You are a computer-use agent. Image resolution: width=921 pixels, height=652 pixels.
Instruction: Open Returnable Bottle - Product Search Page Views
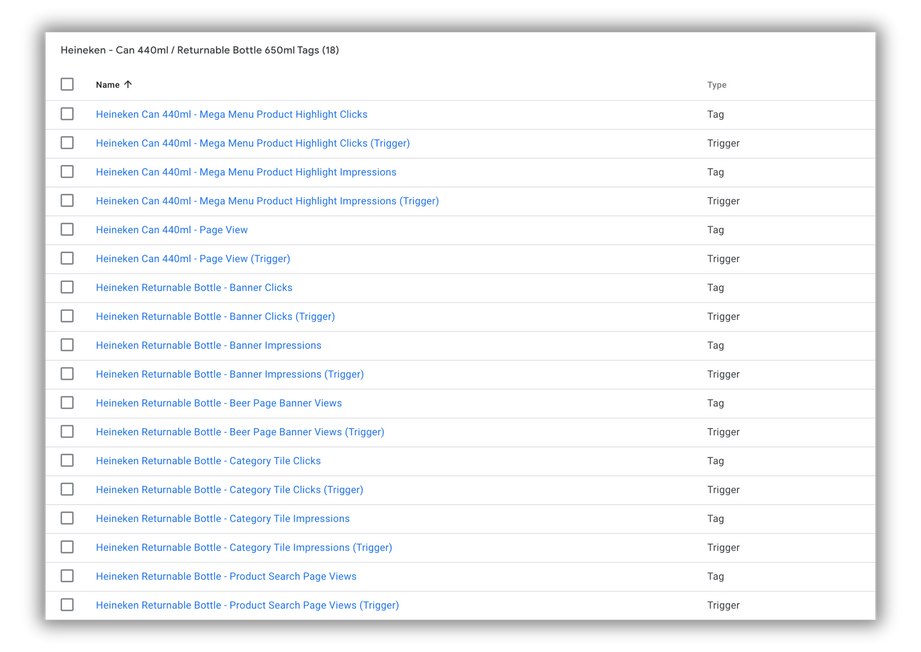tap(226, 576)
